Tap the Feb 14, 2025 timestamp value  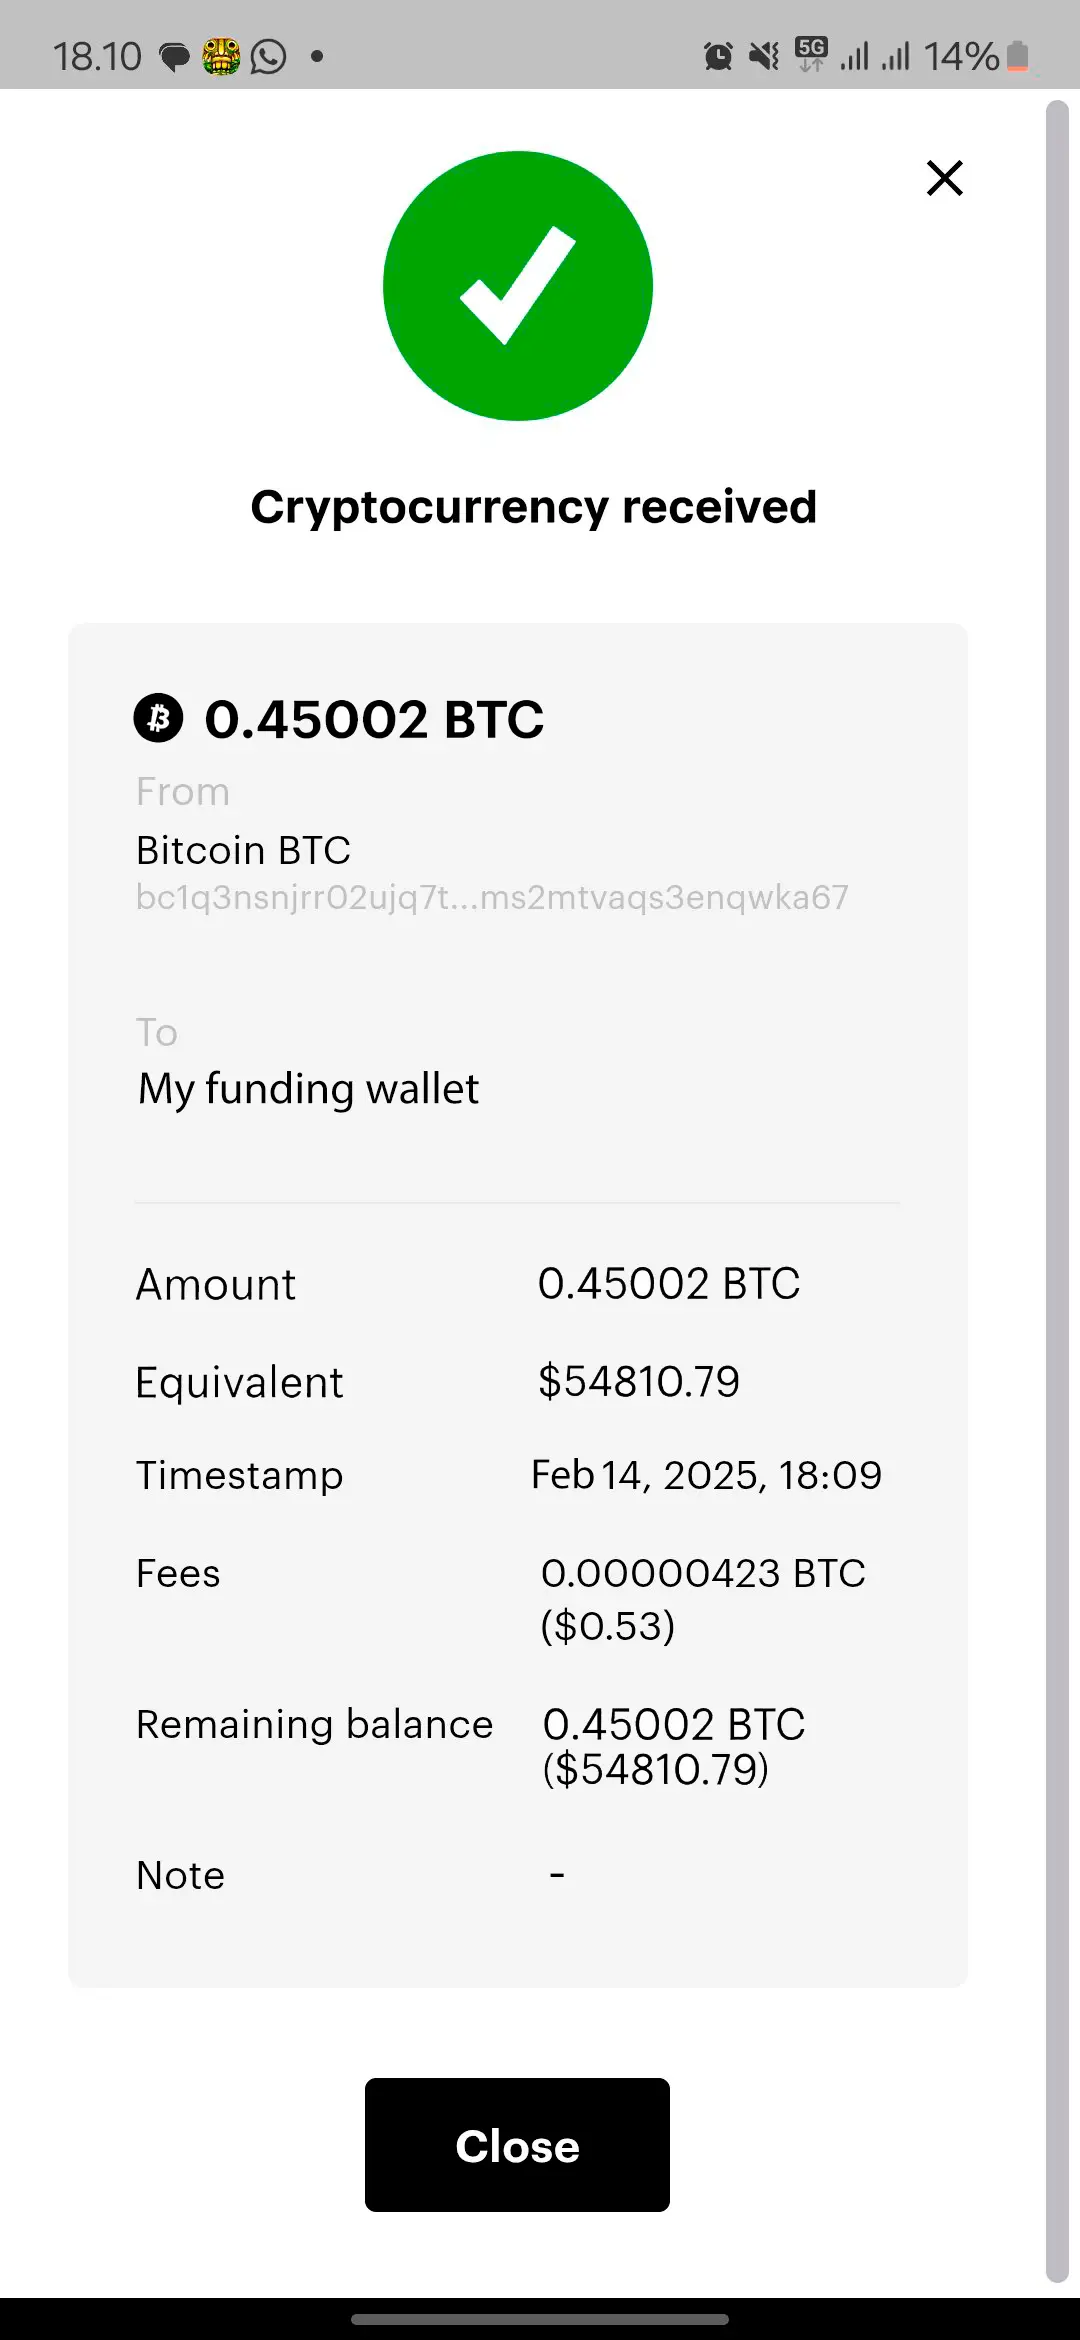[x=706, y=1475]
